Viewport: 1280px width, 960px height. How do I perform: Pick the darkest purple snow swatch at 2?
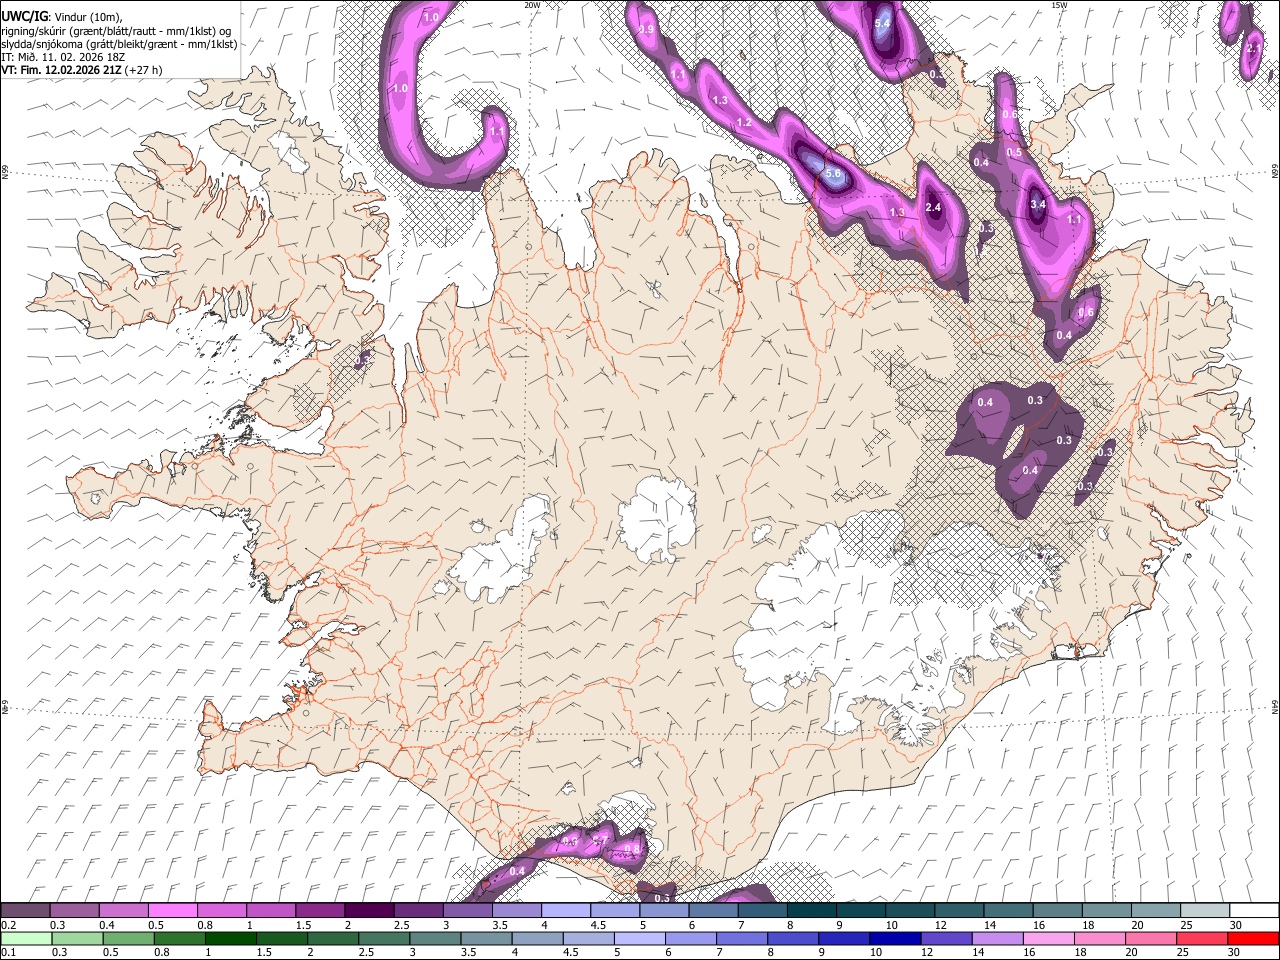tap(369, 911)
